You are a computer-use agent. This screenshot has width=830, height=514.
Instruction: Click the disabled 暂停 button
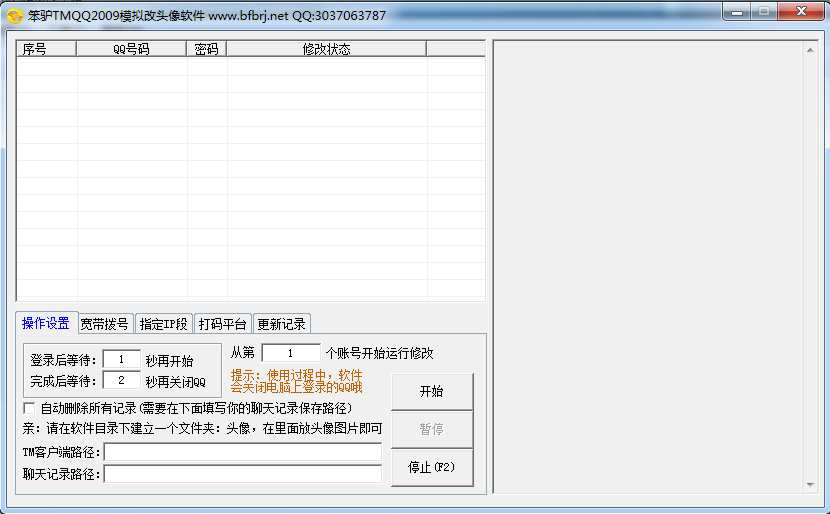click(432, 429)
